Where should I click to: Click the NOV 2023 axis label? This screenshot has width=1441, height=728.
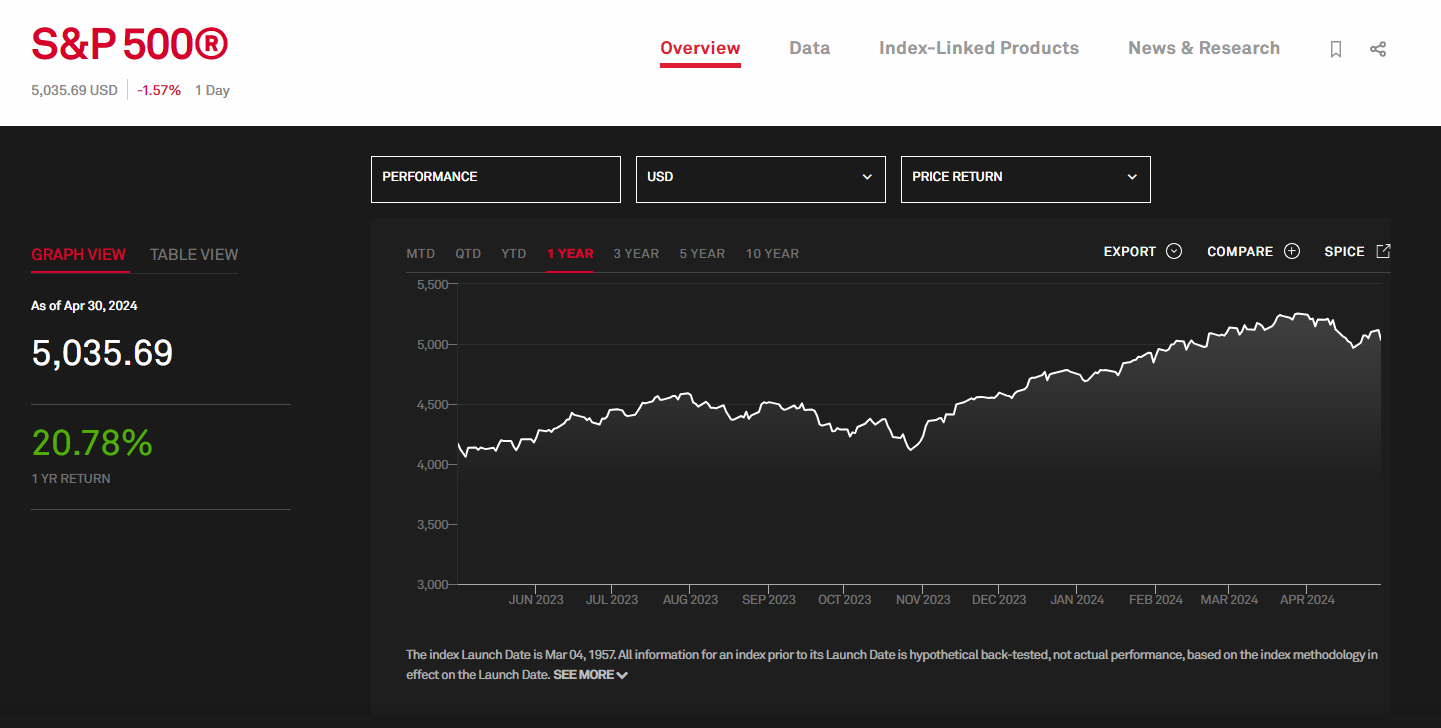923,600
